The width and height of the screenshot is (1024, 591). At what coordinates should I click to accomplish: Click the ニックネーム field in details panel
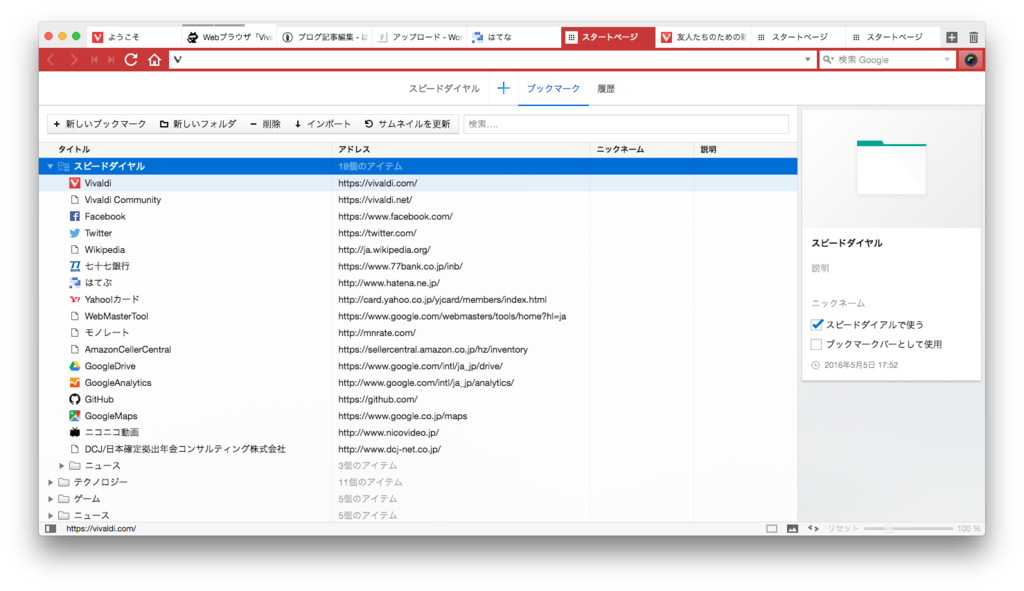tap(891, 303)
